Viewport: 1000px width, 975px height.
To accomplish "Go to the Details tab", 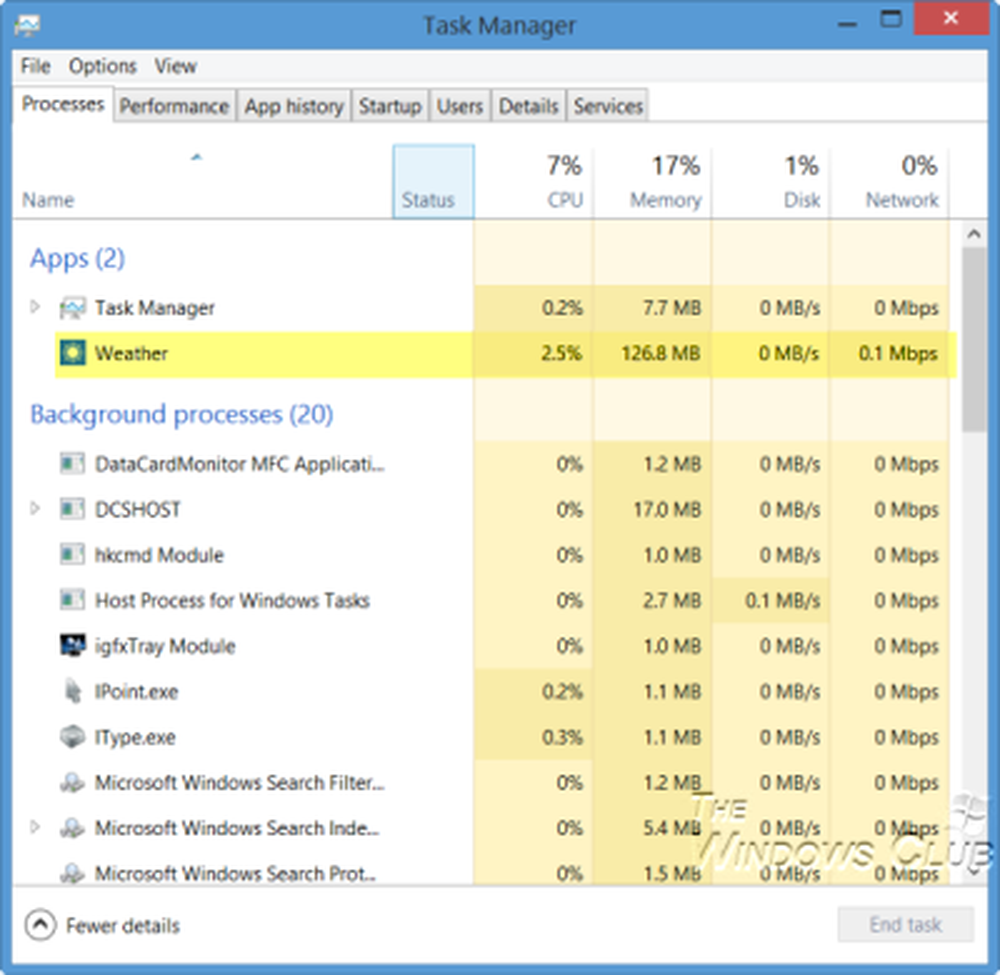I will [528, 106].
